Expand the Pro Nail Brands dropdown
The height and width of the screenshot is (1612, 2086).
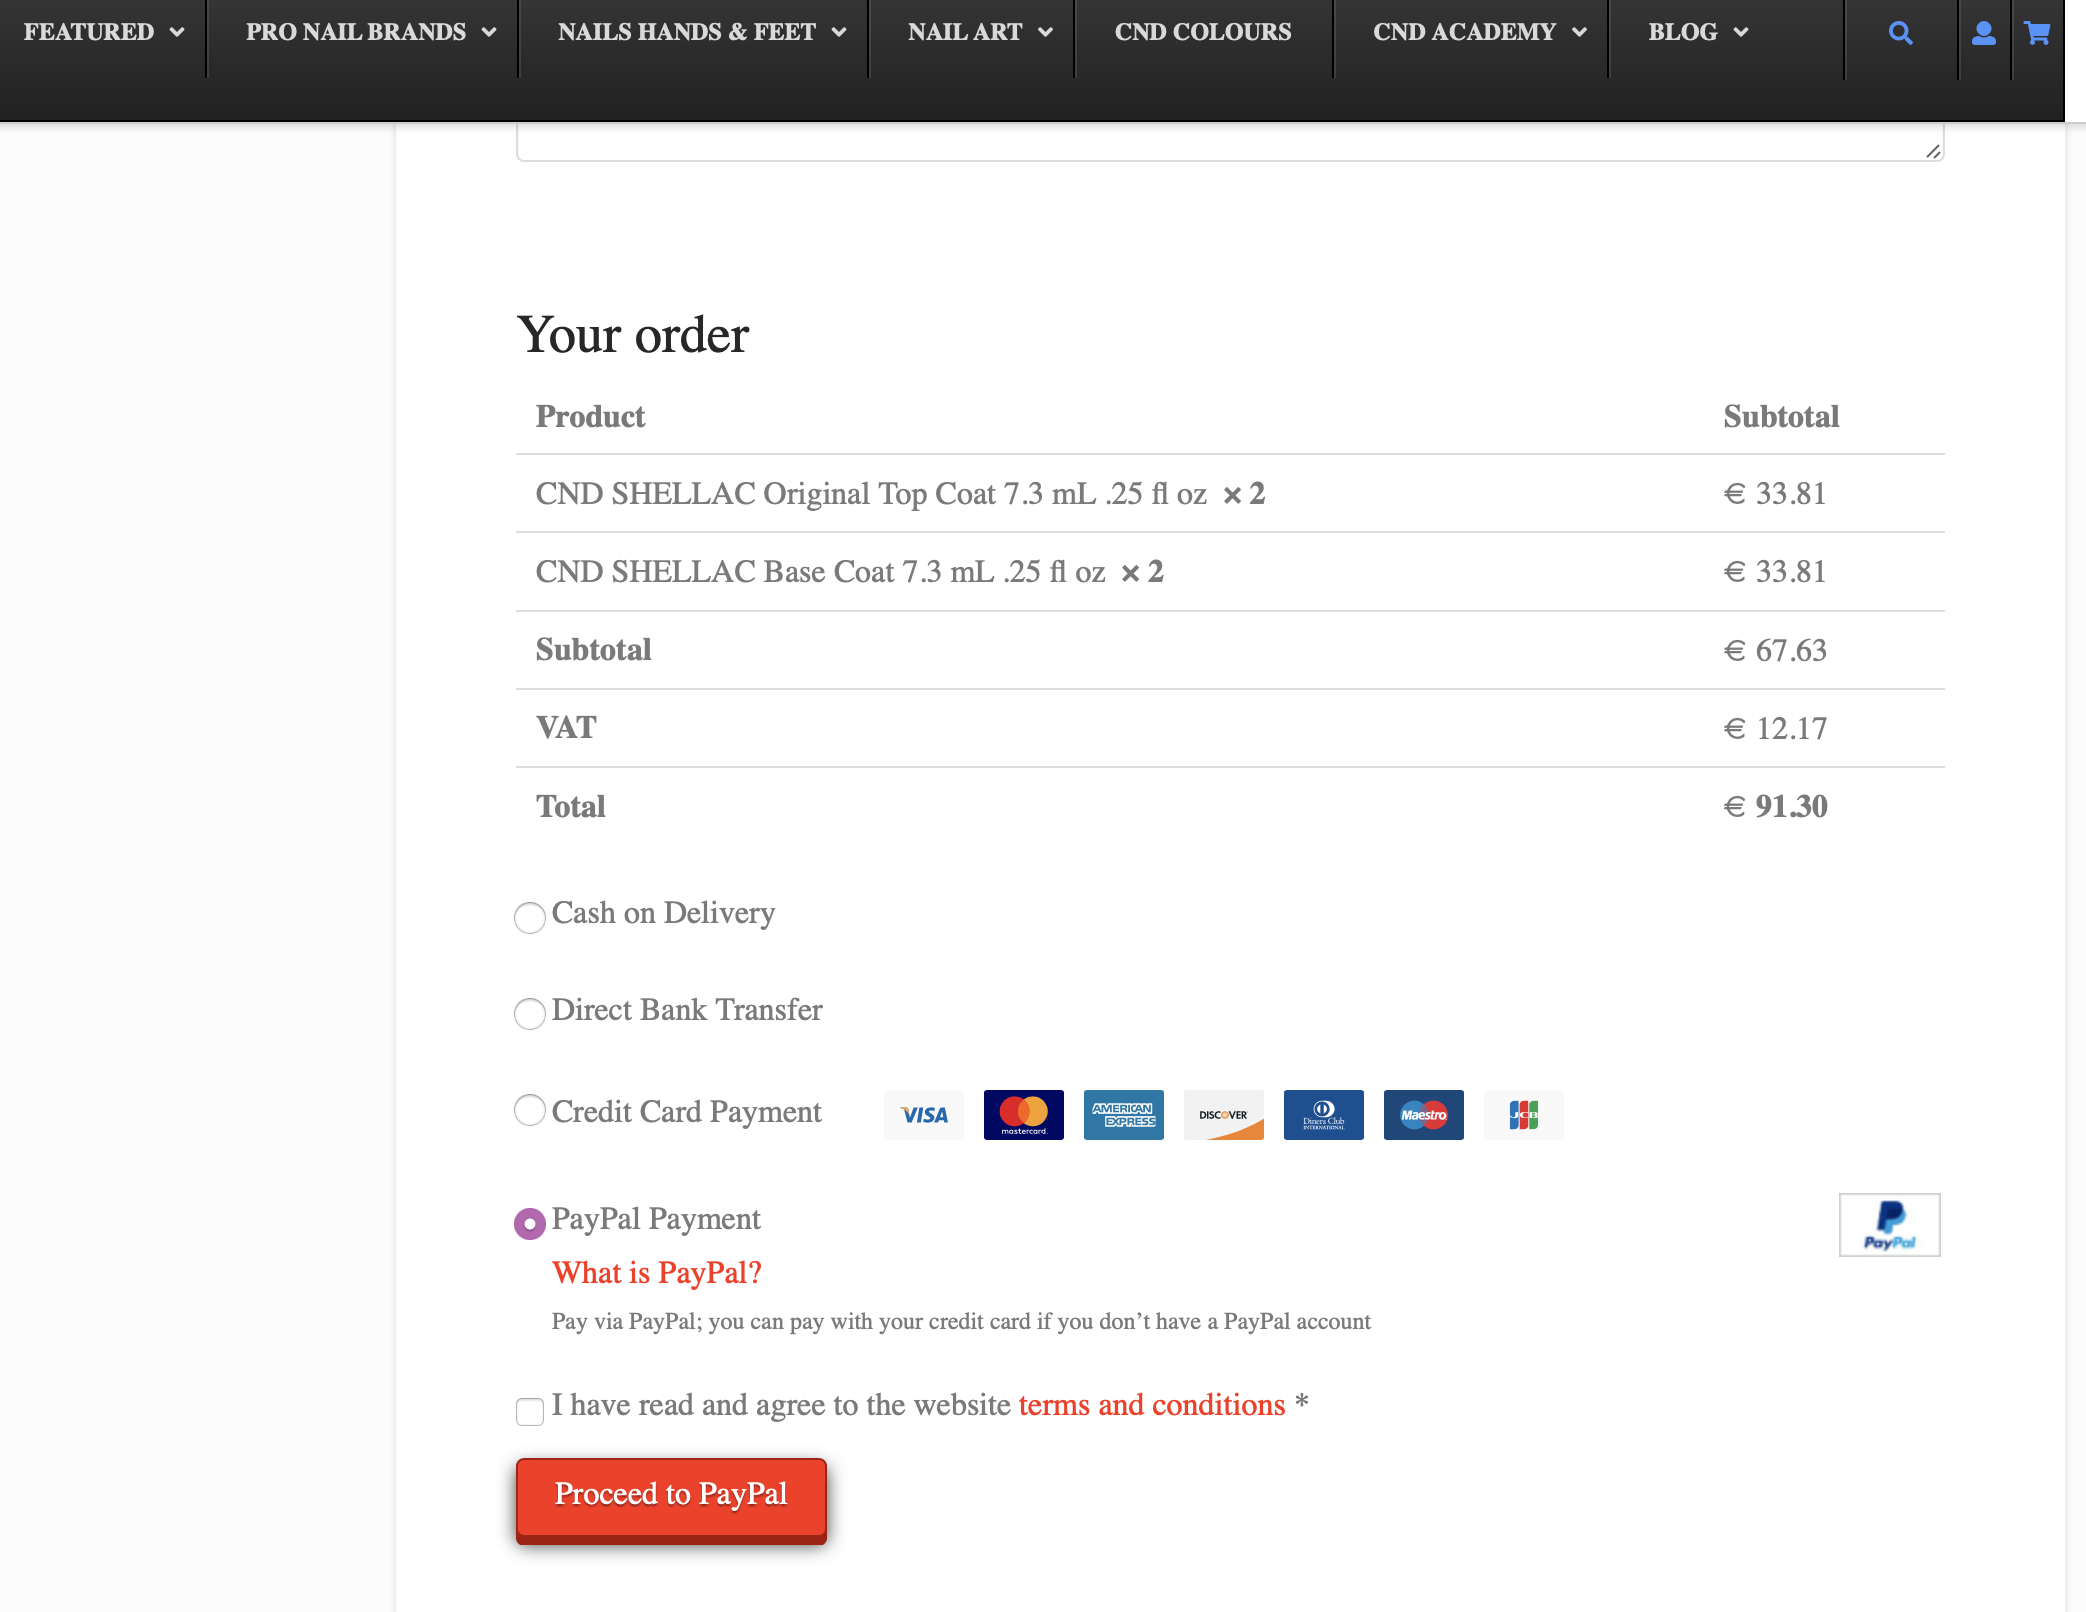coord(371,32)
